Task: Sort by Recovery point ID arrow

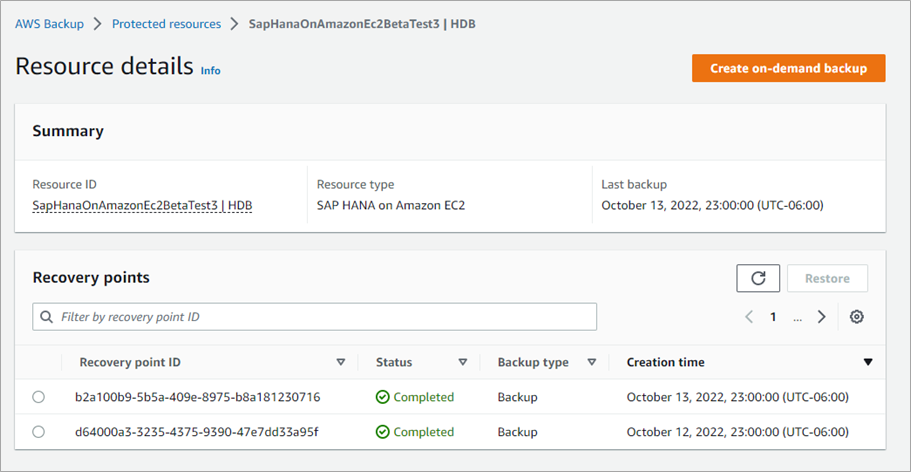Action: (x=340, y=362)
